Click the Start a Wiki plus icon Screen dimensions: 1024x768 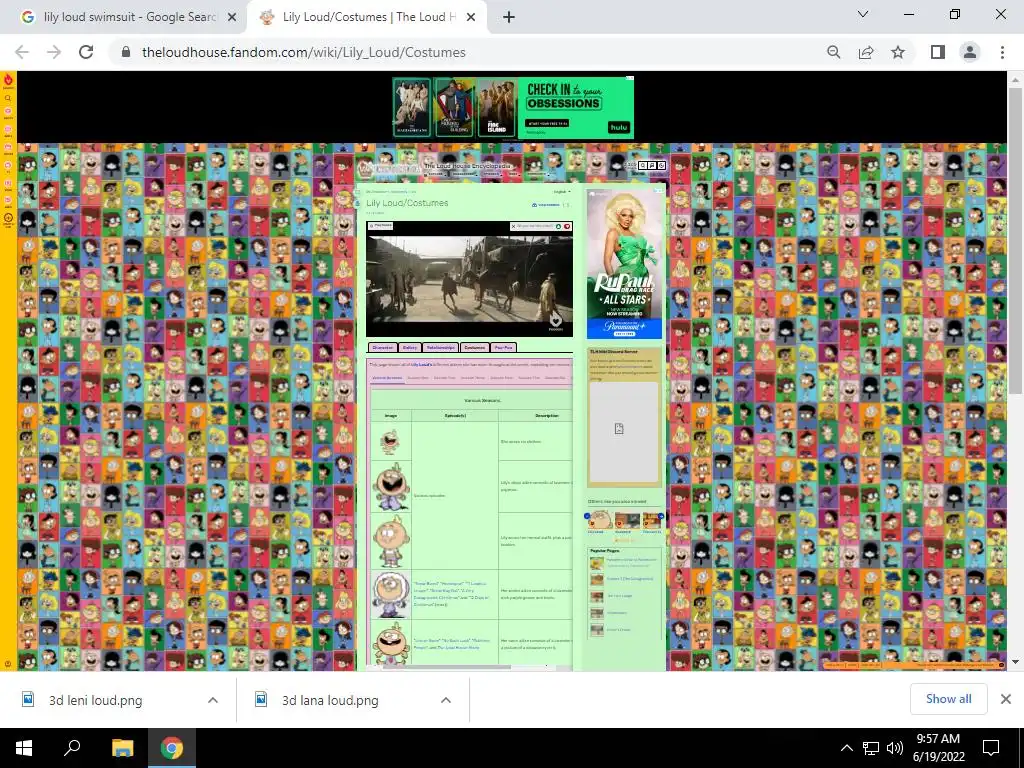8,218
